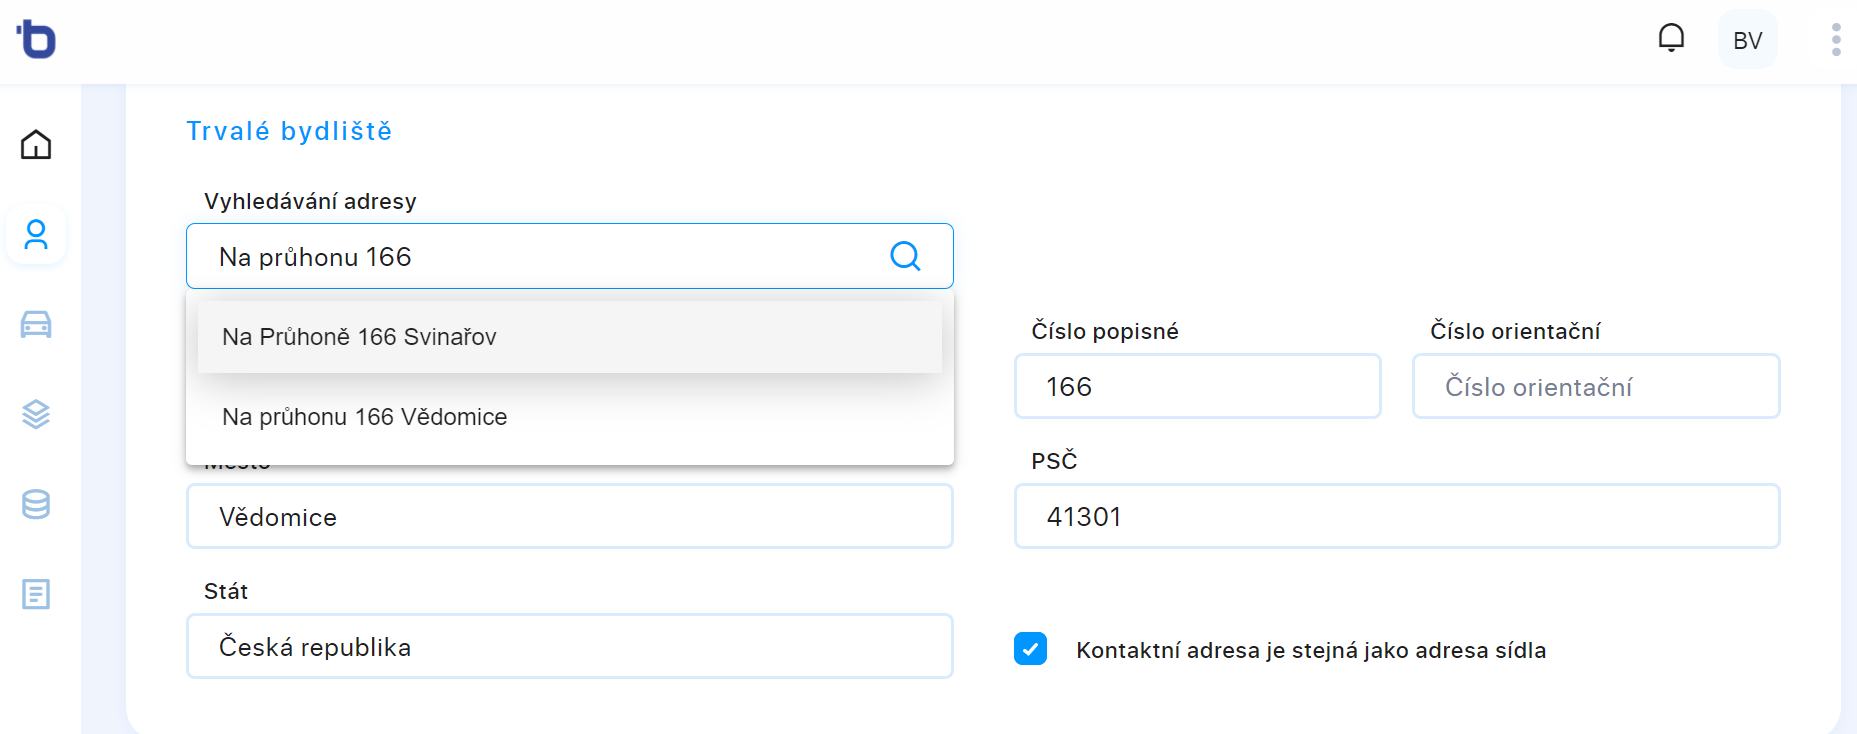Open the BV user avatar menu

pos(1747,40)
